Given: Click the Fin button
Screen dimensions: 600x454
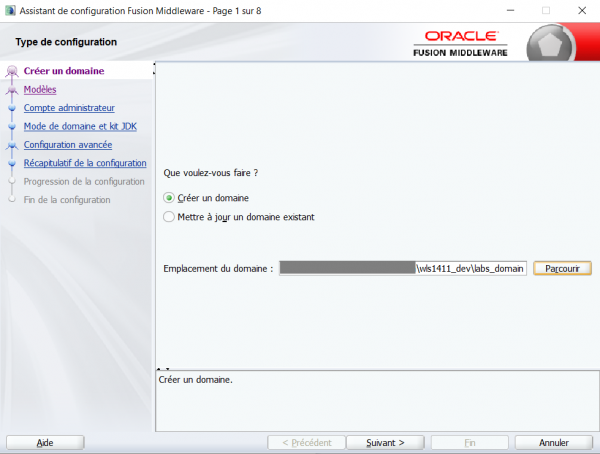Looking at the screenshot, I should (470, 443).
